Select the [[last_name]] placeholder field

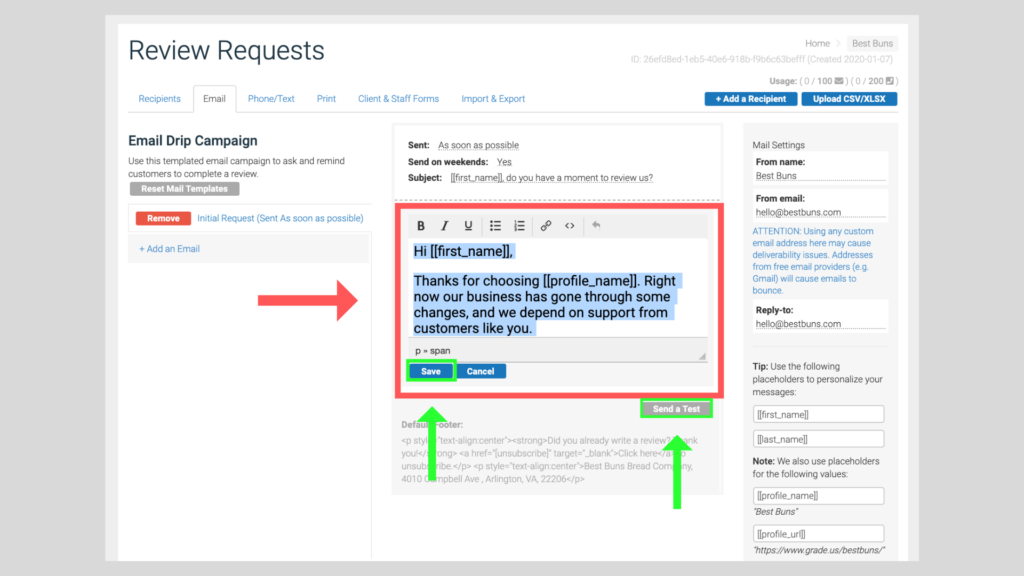(x=818, y=439)
